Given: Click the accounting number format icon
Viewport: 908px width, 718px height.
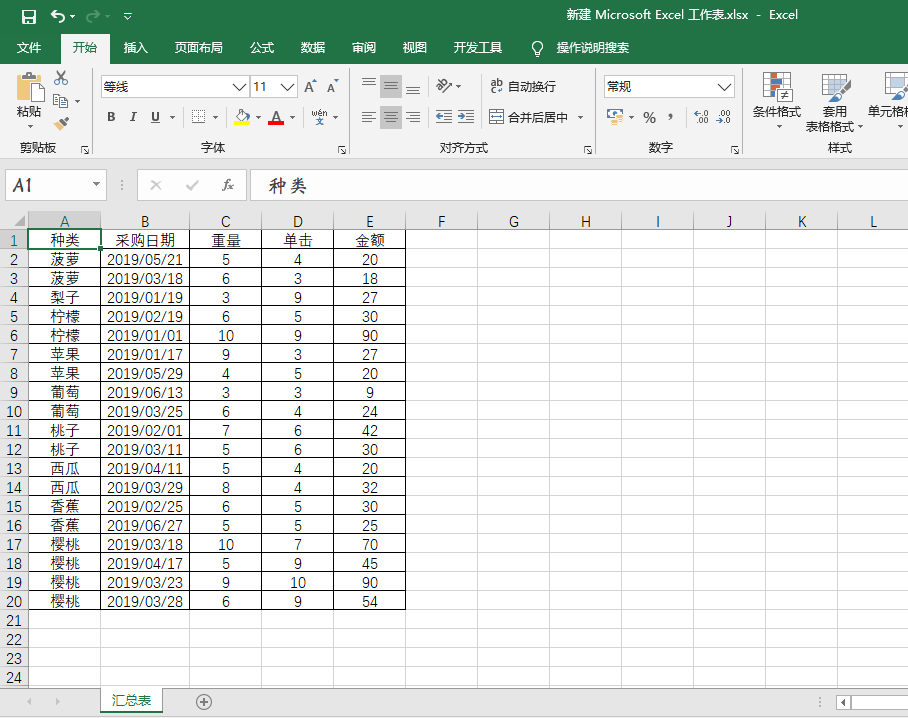Looking at the screenshot, I should (x=615, y=116).
